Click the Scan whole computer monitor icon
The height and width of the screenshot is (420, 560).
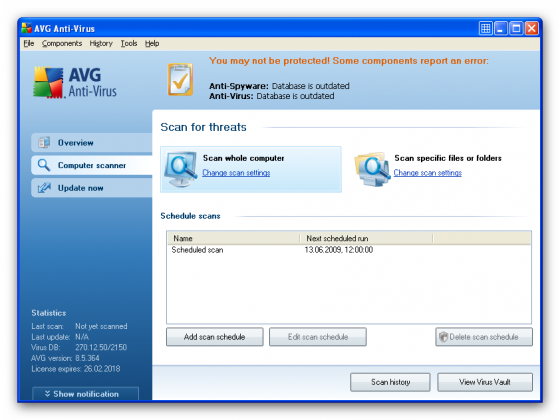point(181,169)
